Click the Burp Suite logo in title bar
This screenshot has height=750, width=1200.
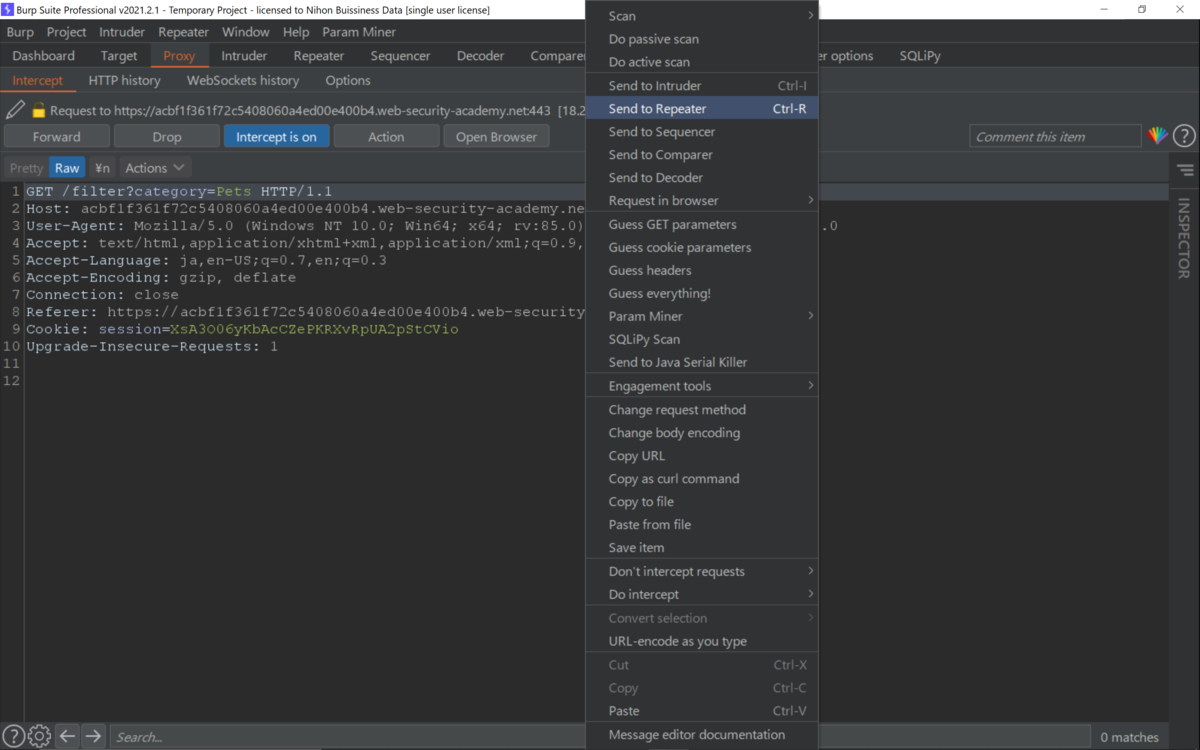pyautogui.click(x=8, y=9)
